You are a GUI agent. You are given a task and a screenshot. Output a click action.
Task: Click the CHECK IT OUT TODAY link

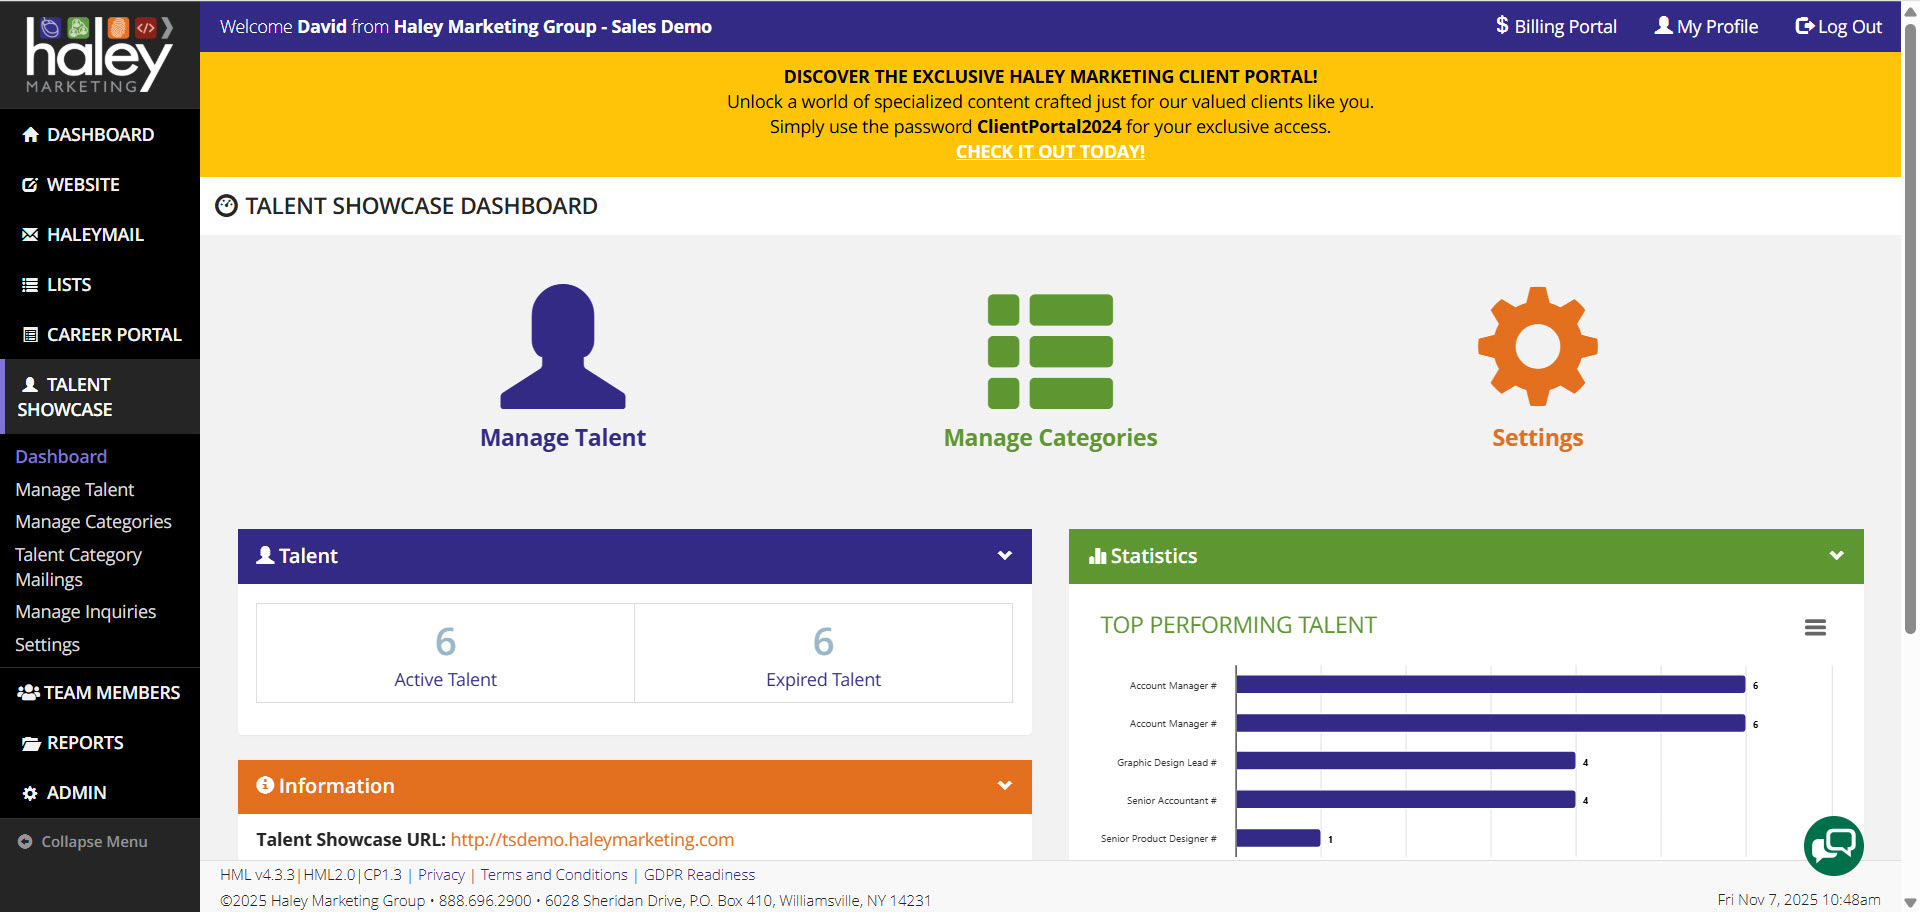(x=1050, y=152)
